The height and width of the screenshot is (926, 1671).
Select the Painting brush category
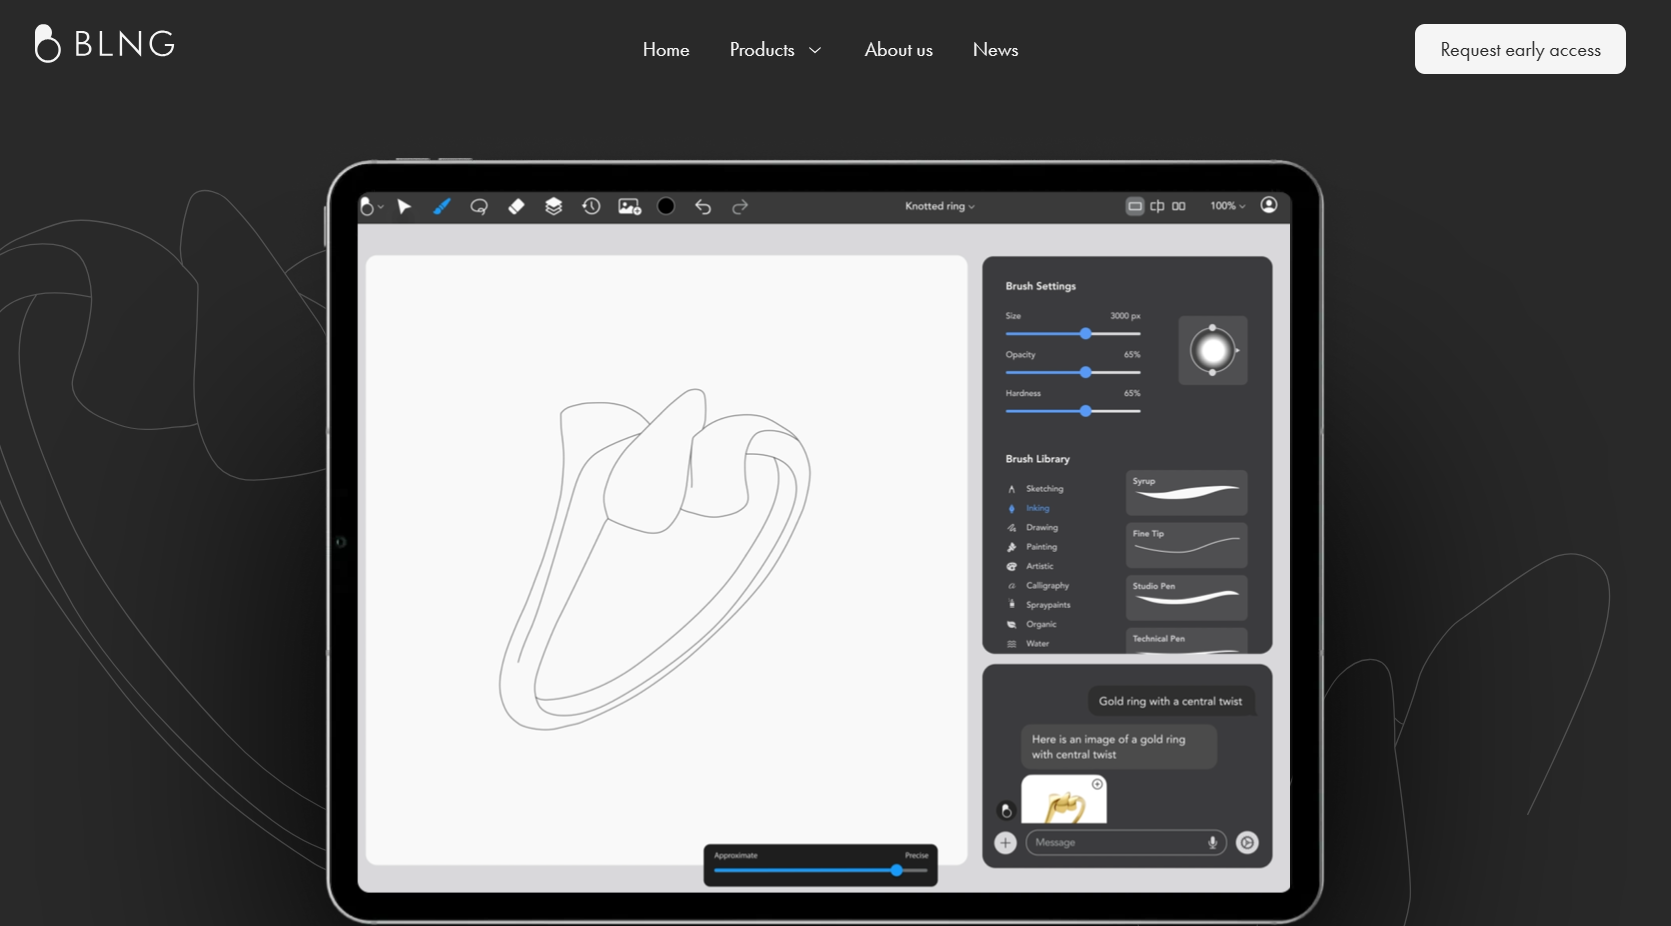click(1041, 547)
